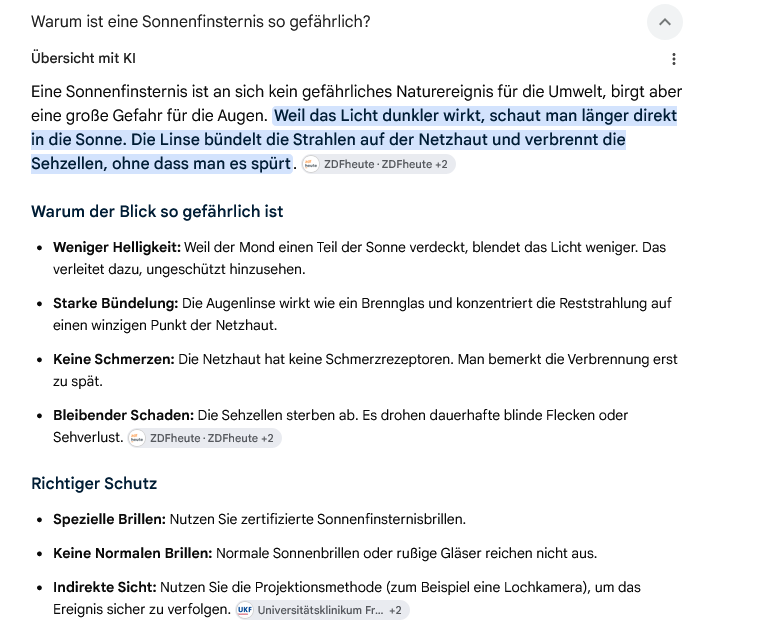Click the 'Bleibender Schaden:' bullet label
Screen dimensions: 775x637
[124, 415]
